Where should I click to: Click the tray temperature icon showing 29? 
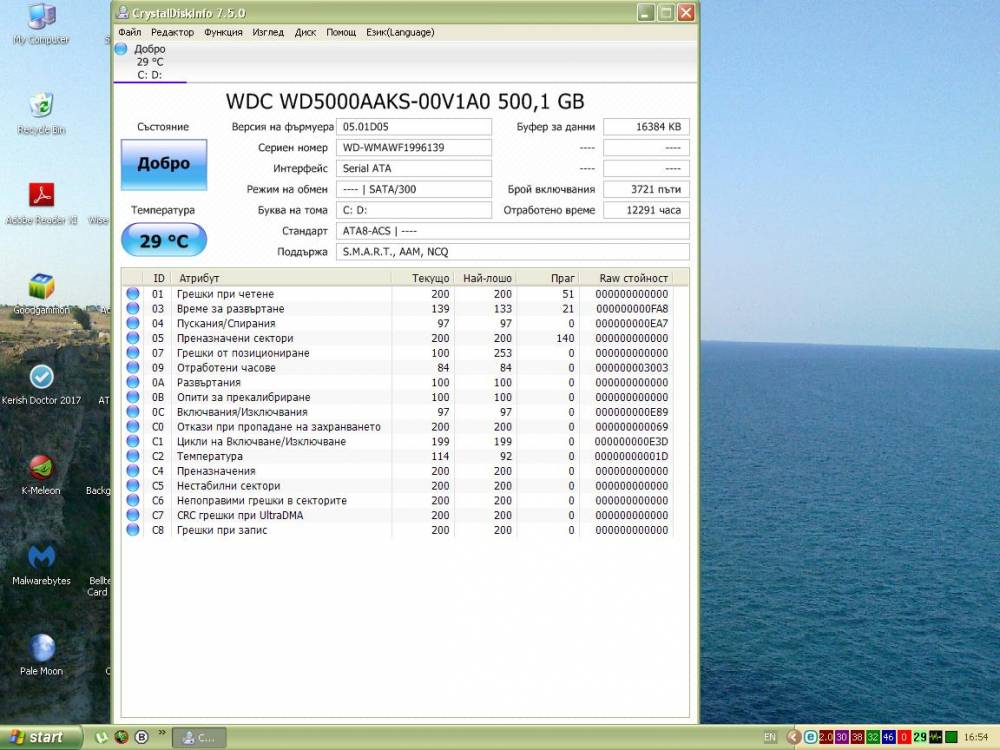pyautogui.click(x=920, y=737)
